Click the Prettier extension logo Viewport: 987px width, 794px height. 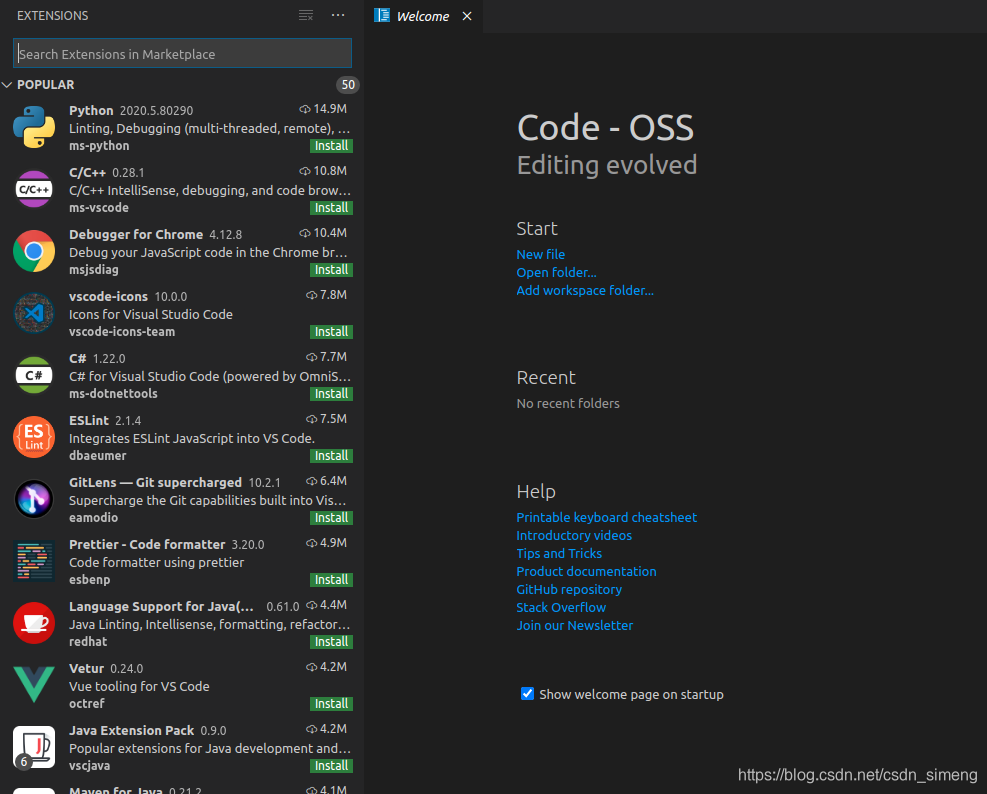click(x=34, y=561)
